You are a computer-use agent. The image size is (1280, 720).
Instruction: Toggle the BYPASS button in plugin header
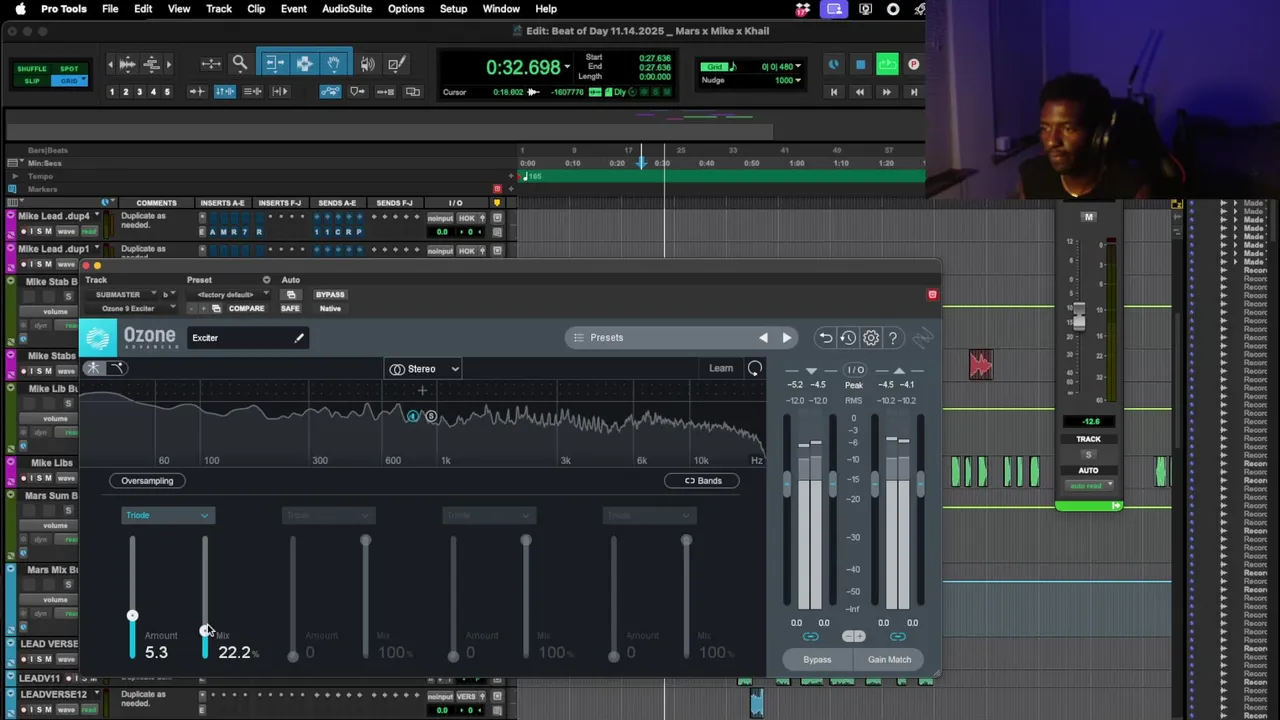(x=330, y=295)
